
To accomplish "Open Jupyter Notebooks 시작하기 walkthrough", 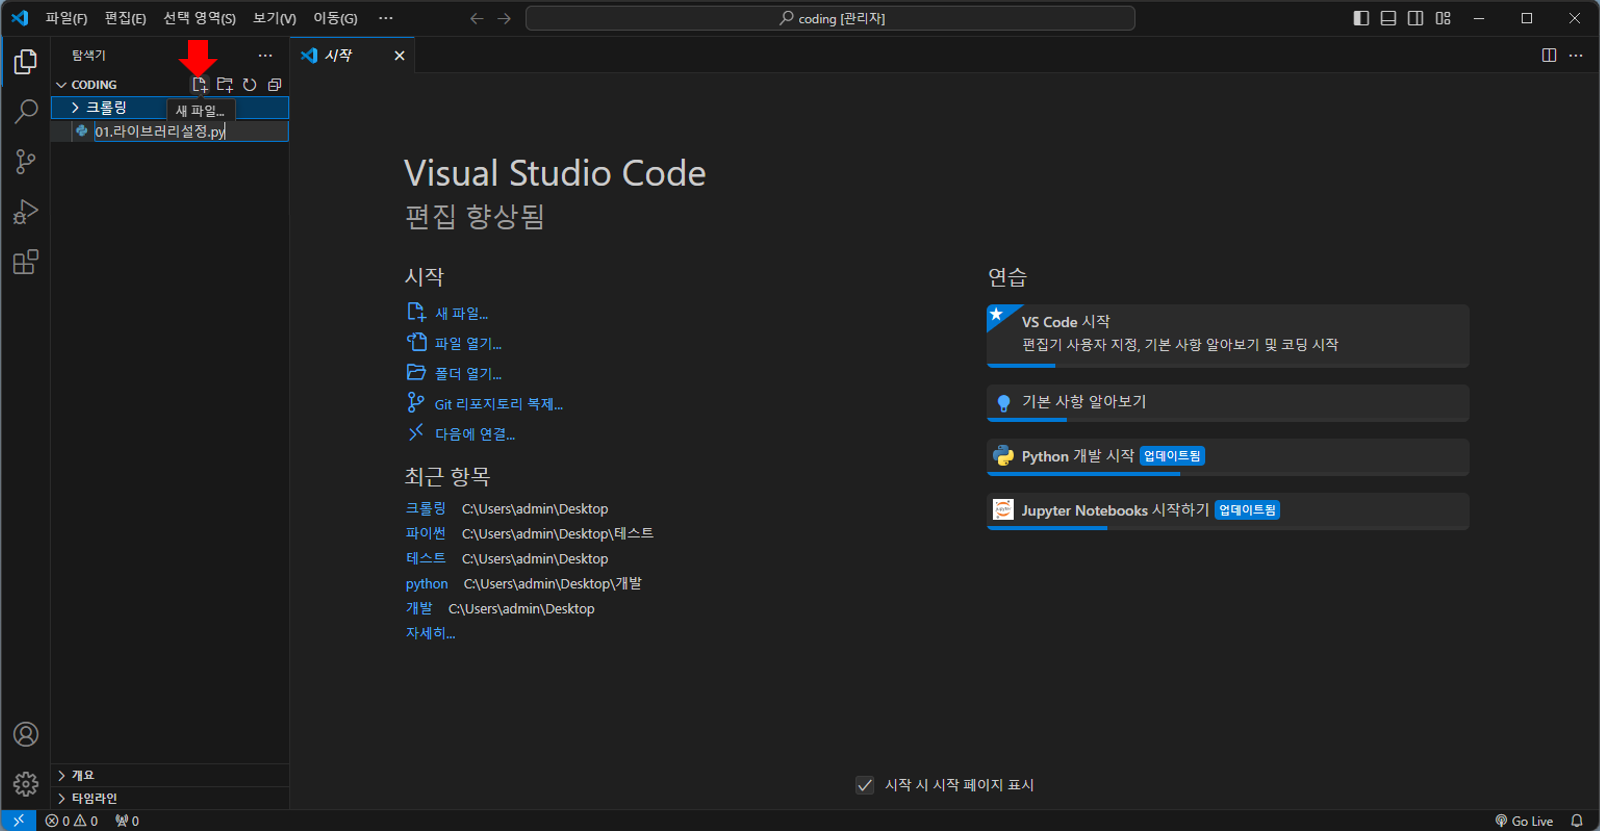I will coord(1227,511).
